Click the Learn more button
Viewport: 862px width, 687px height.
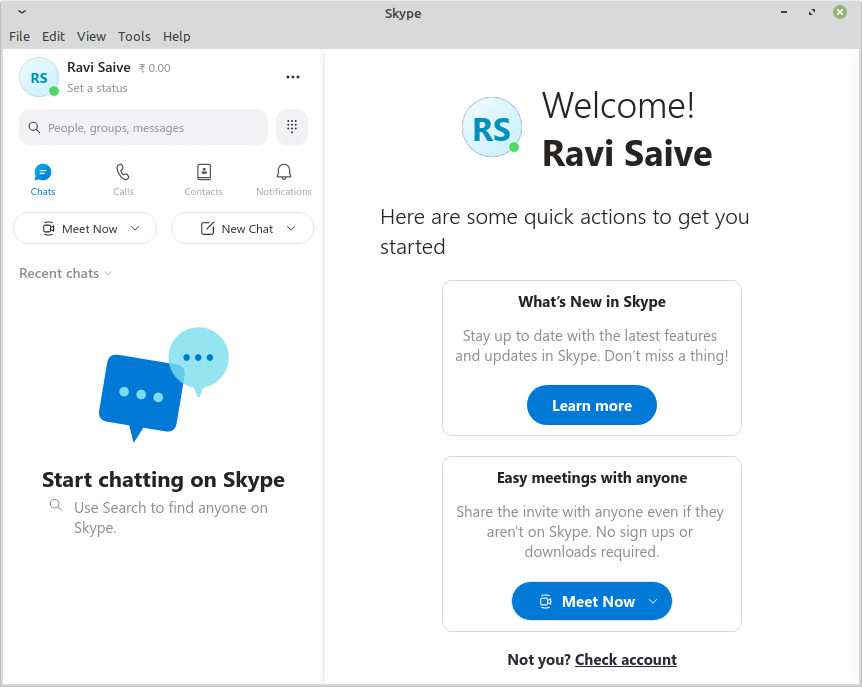tap(592, 405)
